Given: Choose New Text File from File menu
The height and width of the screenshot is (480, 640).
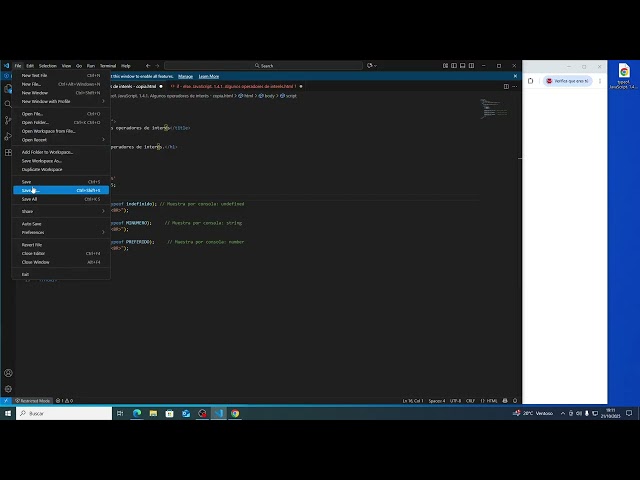Looking at the screenshot, I should [x=61, y=76].
